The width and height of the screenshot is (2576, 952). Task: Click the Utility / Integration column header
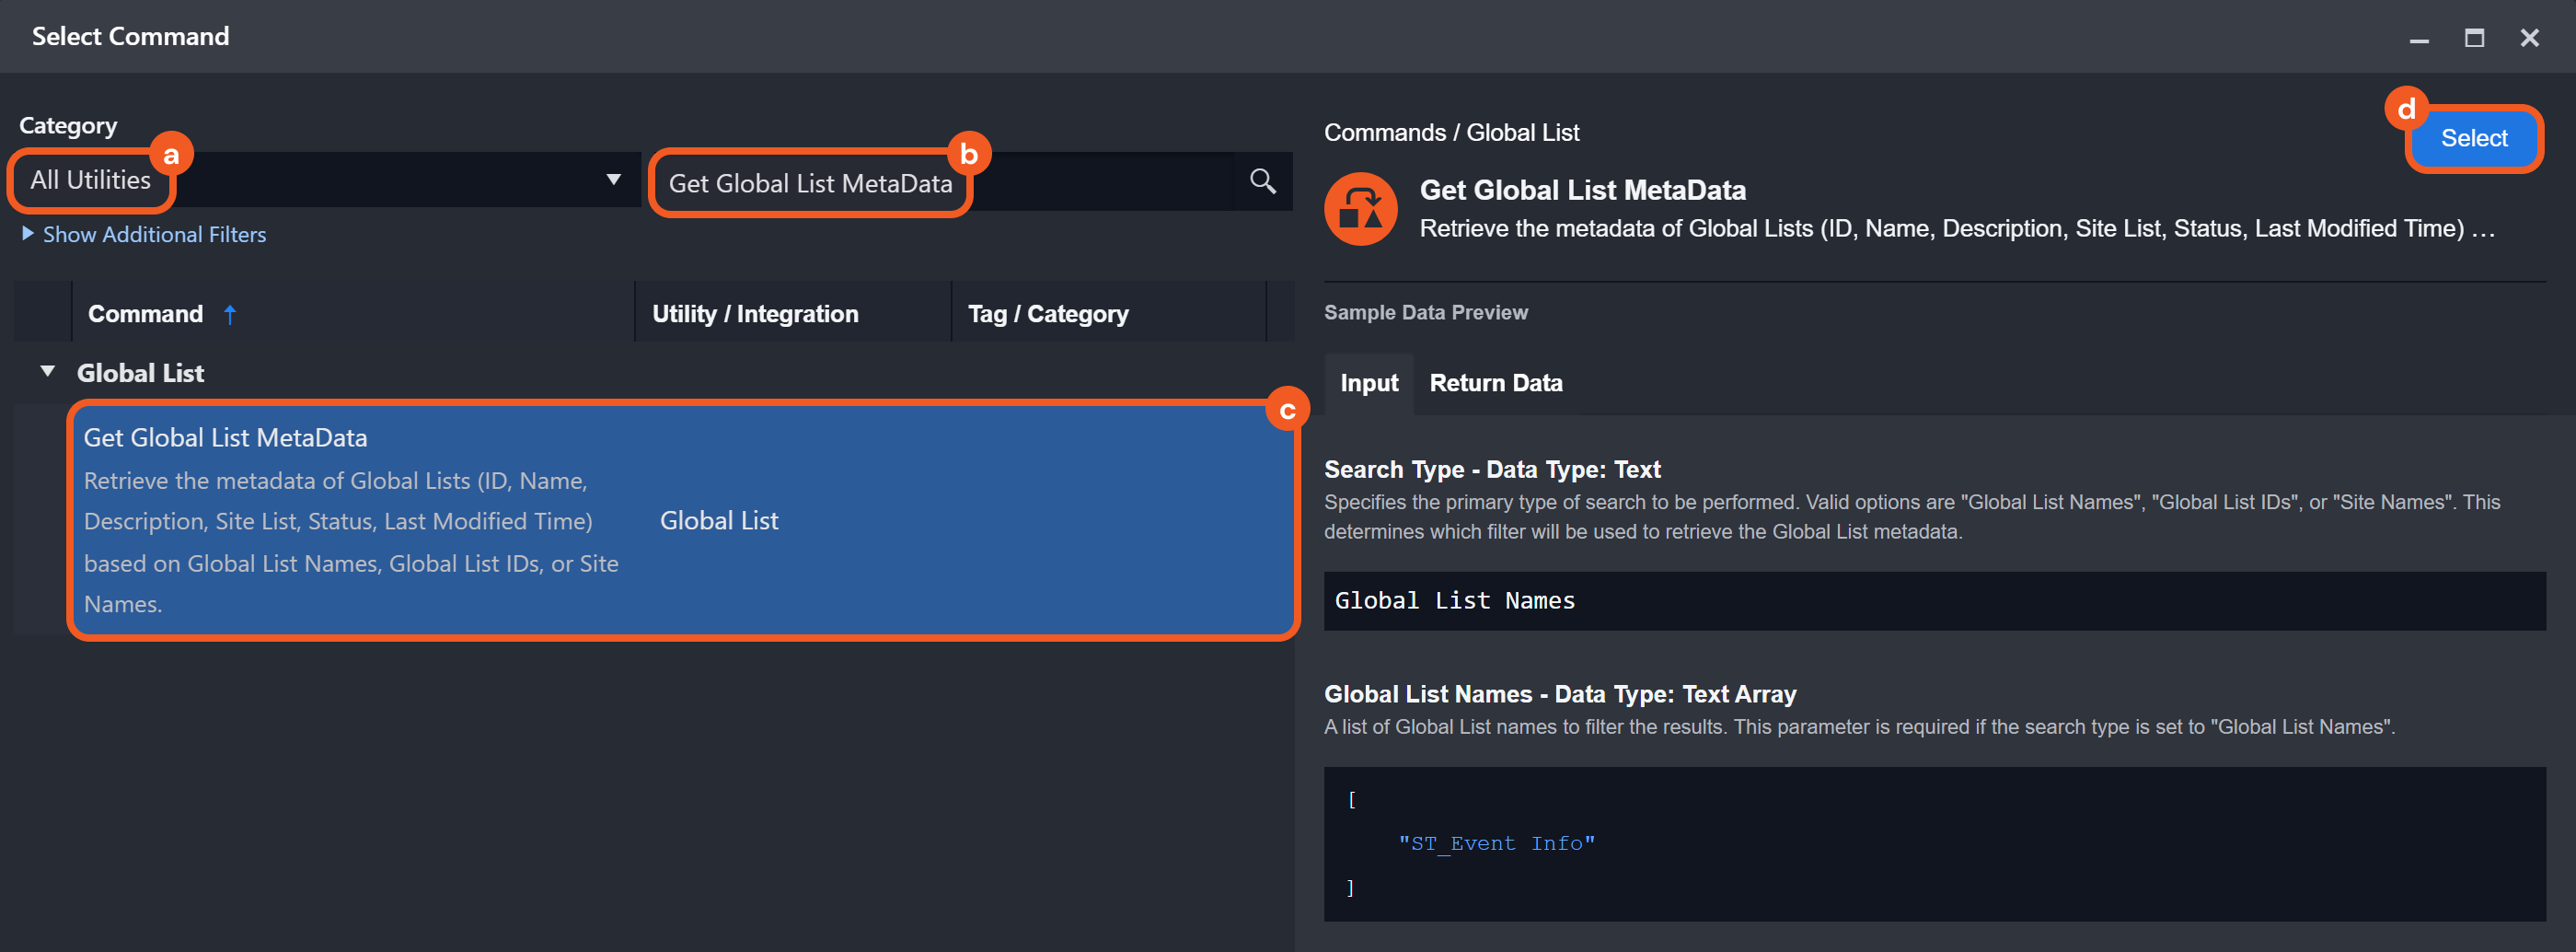[754, 314]
